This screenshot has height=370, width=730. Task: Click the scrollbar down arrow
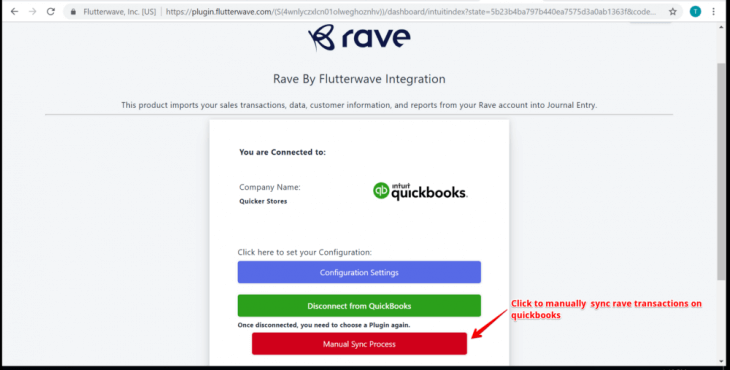click(721, 361)
